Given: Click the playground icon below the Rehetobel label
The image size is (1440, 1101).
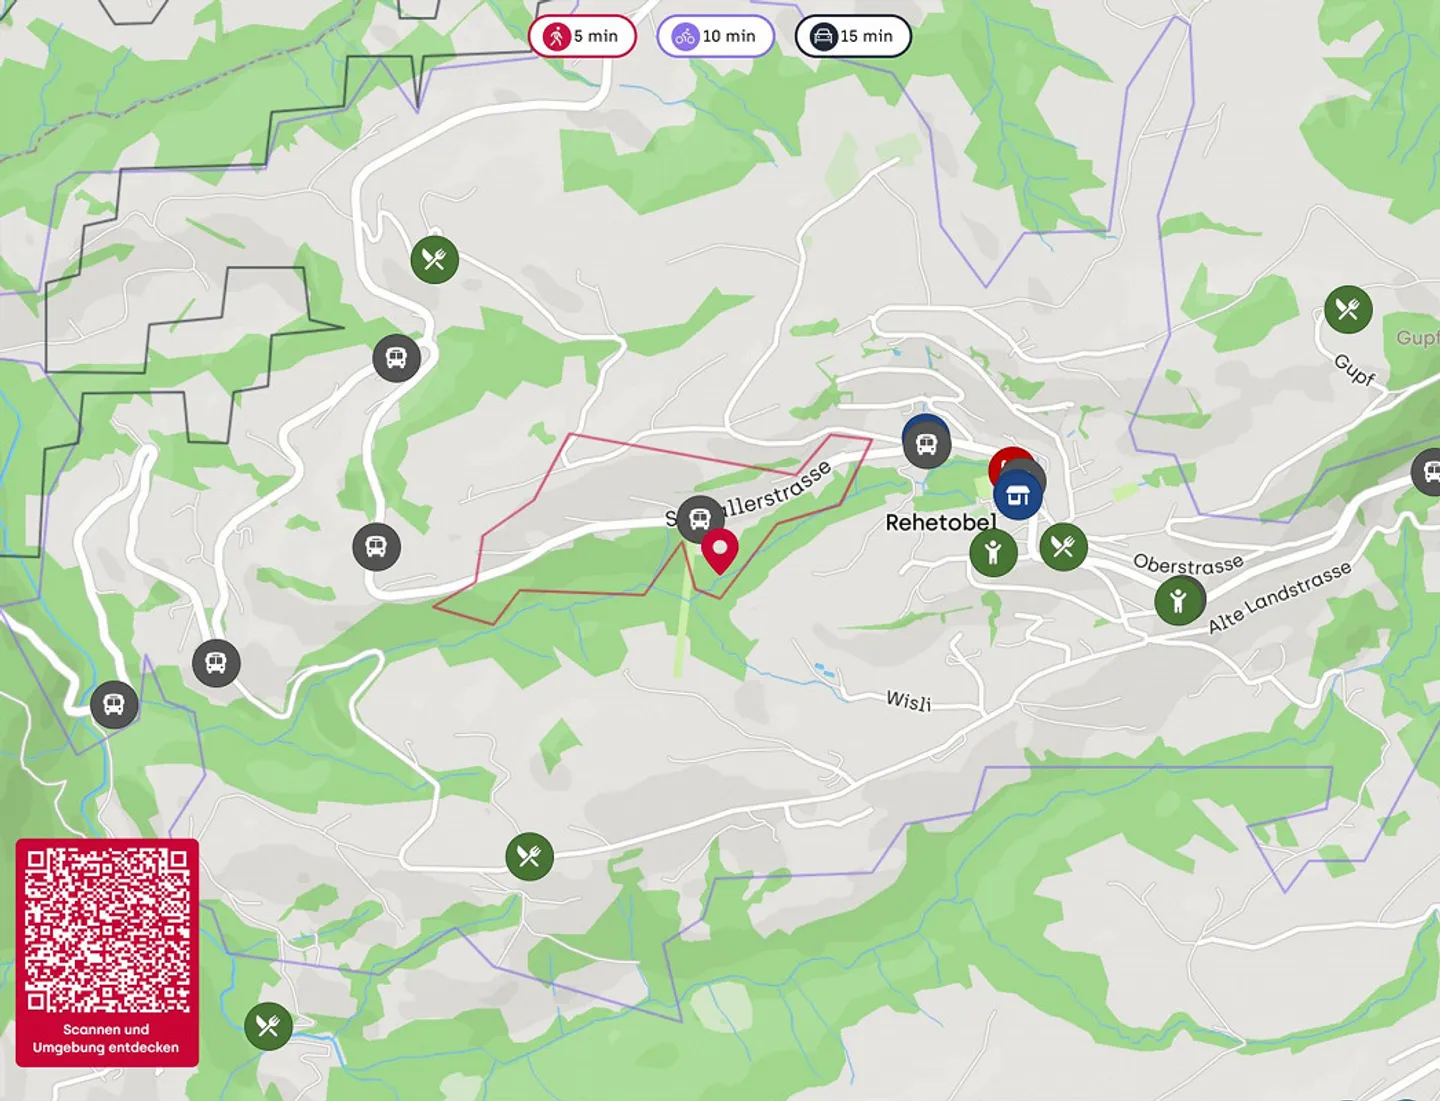Looking at the screenshot, I should coord(993,552).
